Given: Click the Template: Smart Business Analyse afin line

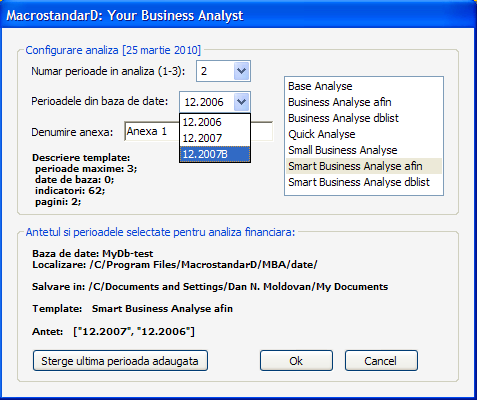Looking at the screenshot, I should click(132, 309).
